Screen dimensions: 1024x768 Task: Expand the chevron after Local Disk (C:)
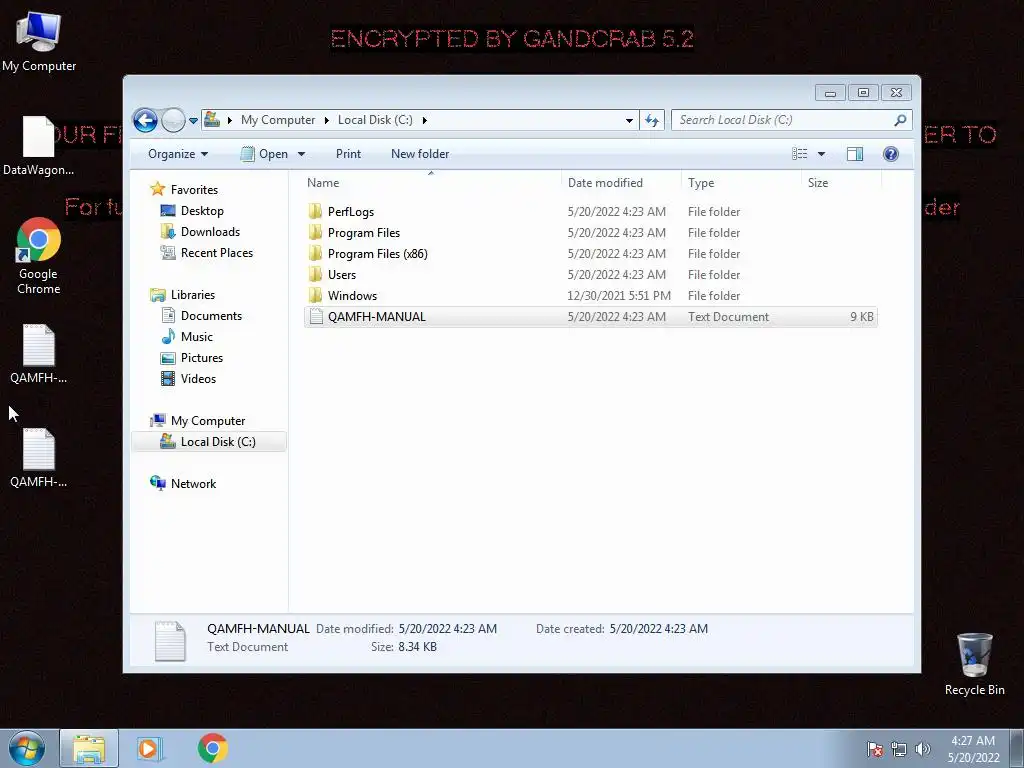pos(424,120)
